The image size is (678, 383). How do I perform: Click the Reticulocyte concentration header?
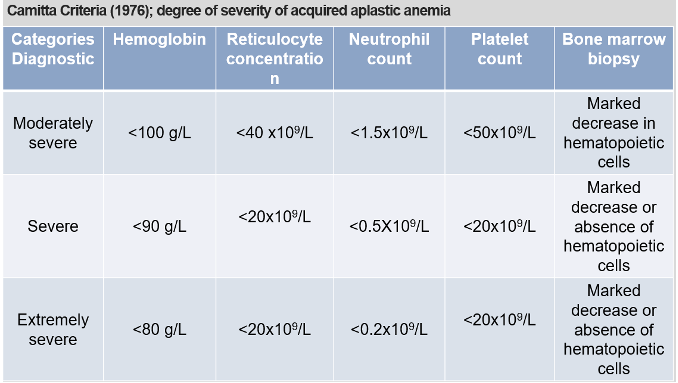pyautogui.click(x=275, y=58)
